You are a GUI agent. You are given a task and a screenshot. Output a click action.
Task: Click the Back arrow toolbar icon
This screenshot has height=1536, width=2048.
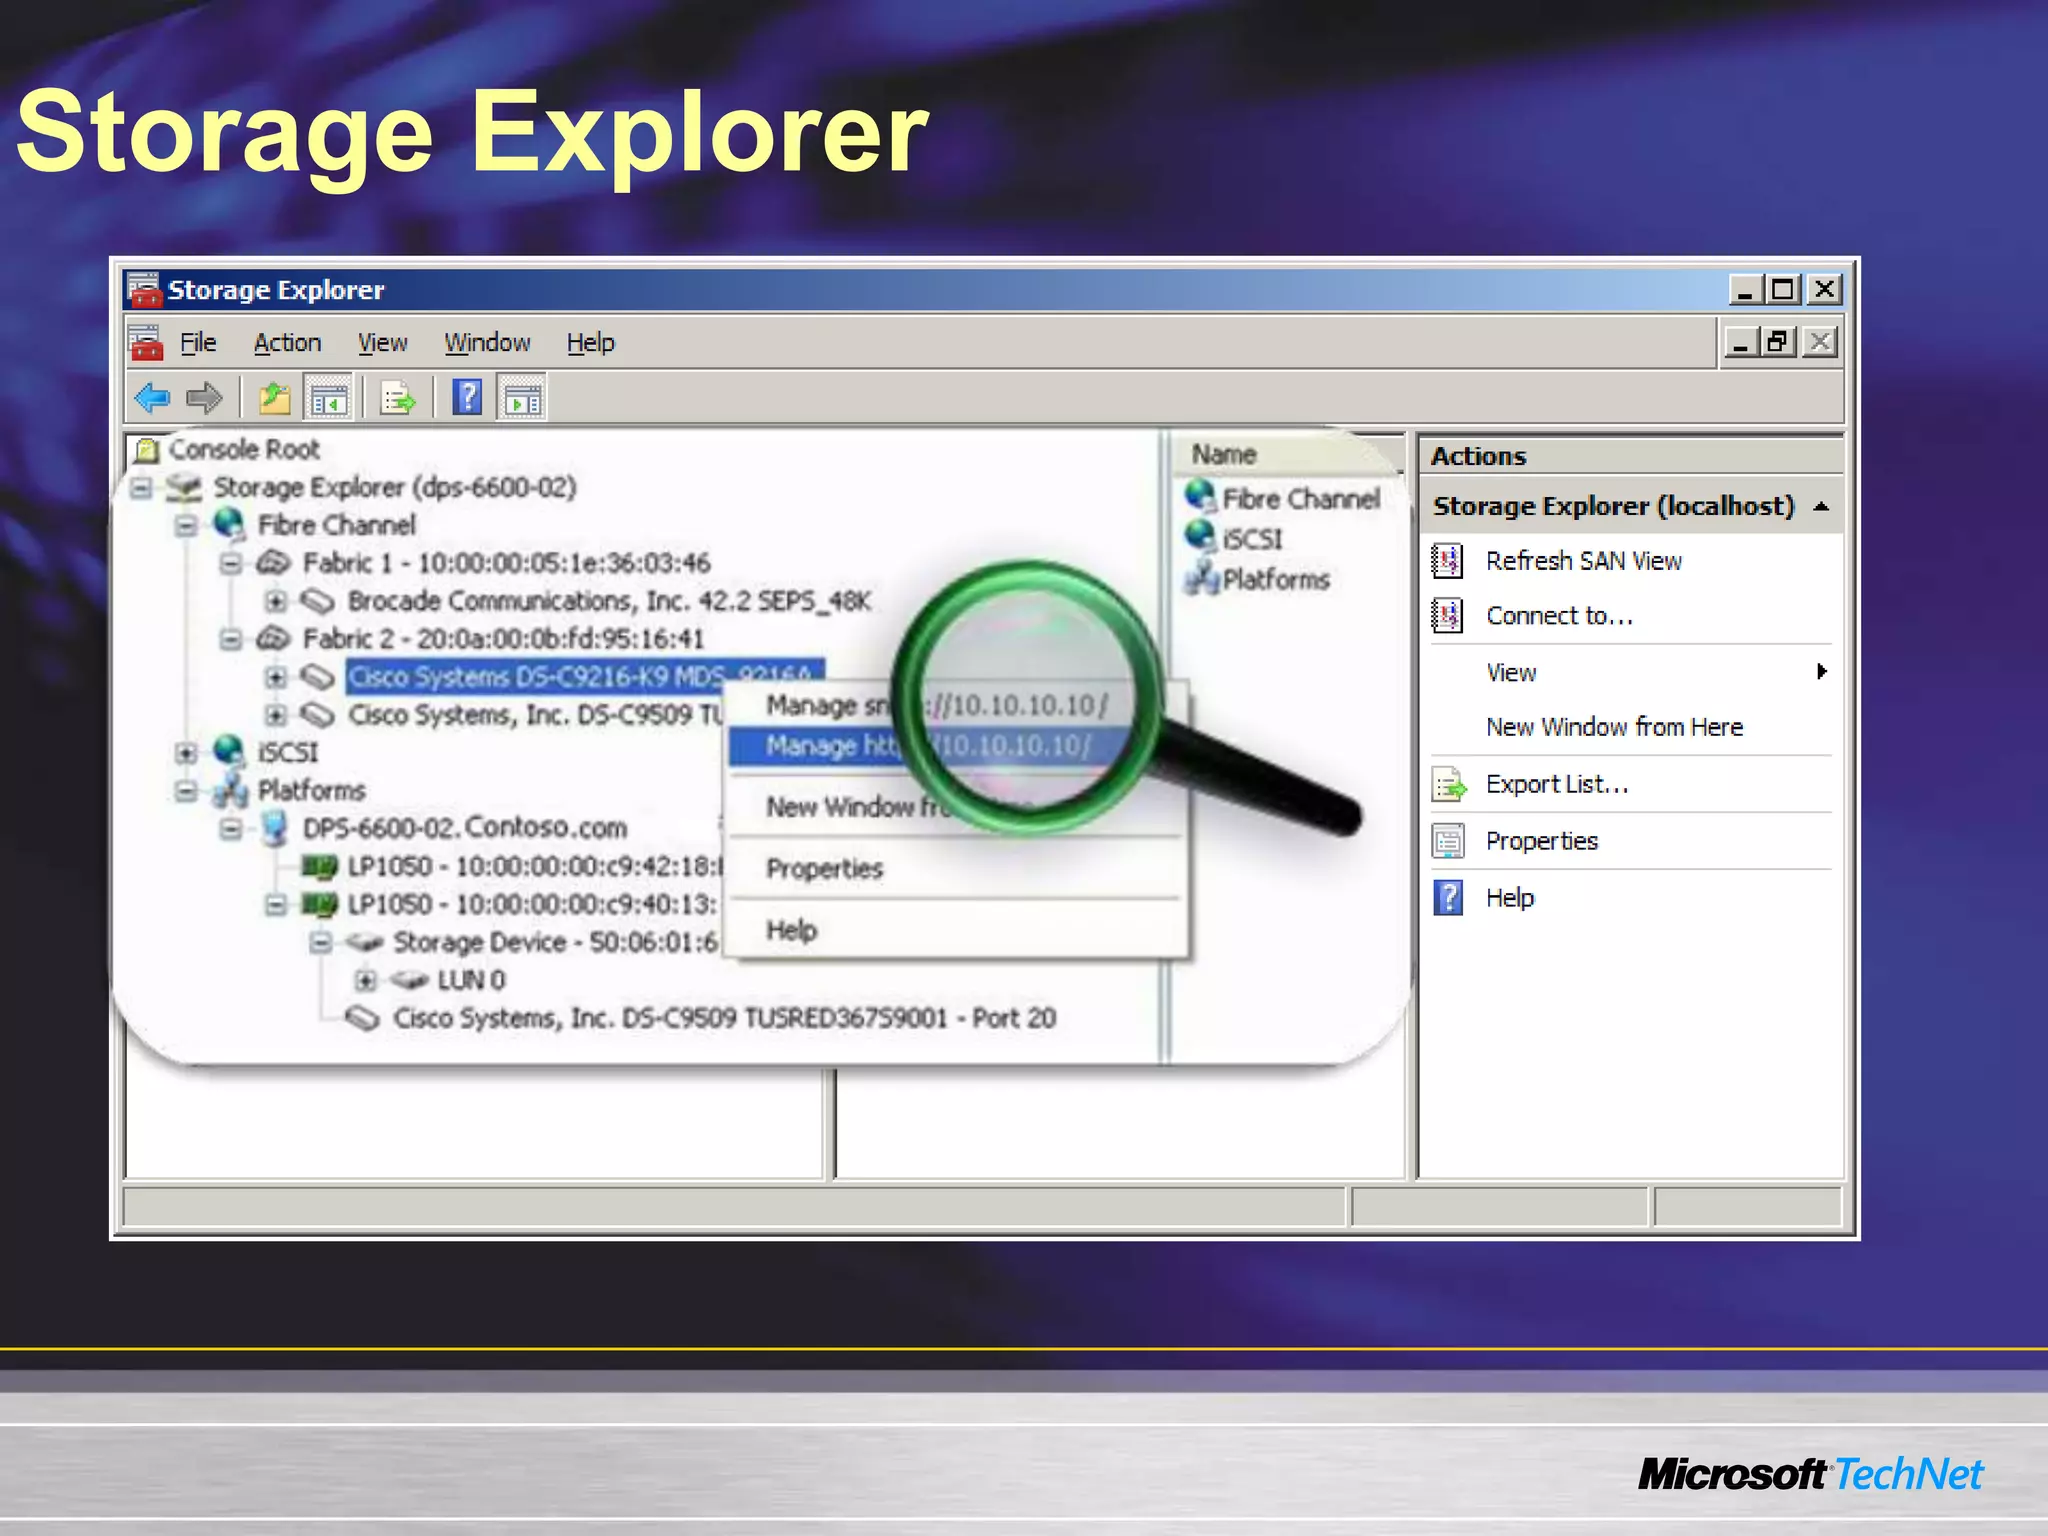pos(152,398)
